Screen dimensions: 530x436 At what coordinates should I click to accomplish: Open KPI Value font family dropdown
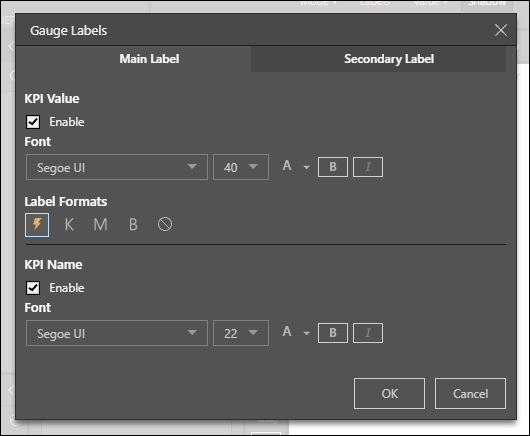[x=117, y=167]
